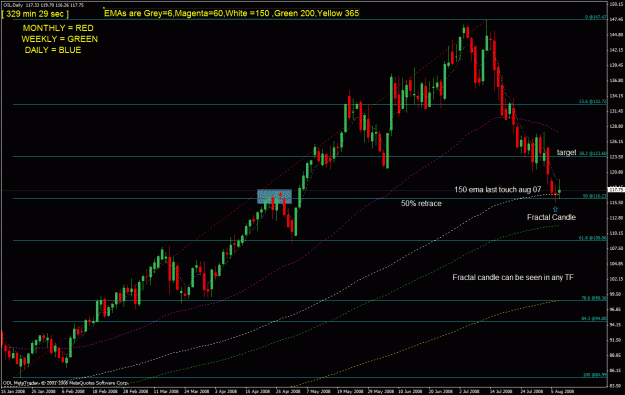
Task: Click the Fibonacci '50 @116.23' level label
Action: [x=595, y=196]
